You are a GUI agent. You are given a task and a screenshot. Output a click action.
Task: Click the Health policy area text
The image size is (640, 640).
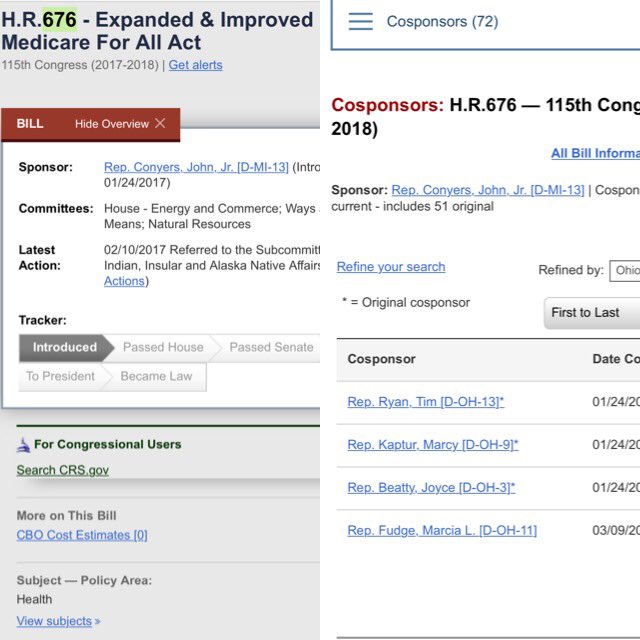(34, 600)
